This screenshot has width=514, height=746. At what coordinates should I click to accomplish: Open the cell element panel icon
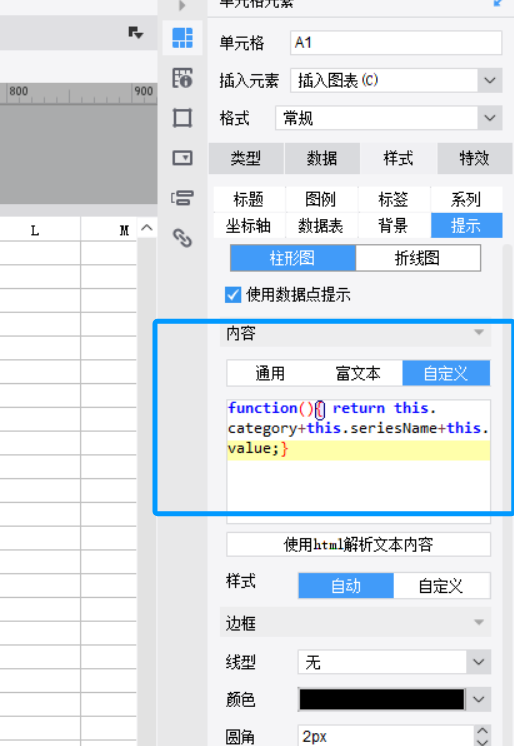click(x=182, y=38)
